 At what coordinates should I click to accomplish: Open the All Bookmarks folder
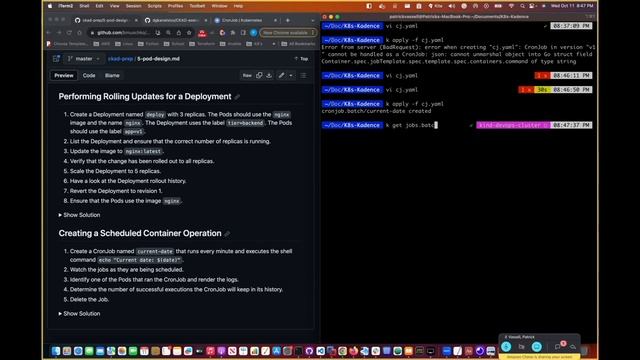click(x=298, y=44)
